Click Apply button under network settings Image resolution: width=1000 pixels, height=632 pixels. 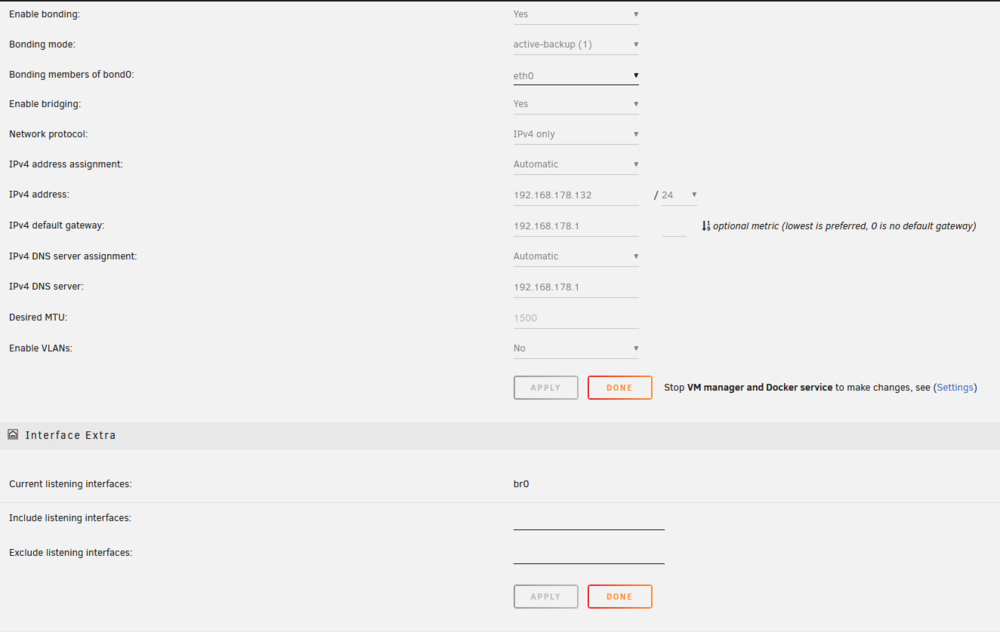click(x=546, y=388)
